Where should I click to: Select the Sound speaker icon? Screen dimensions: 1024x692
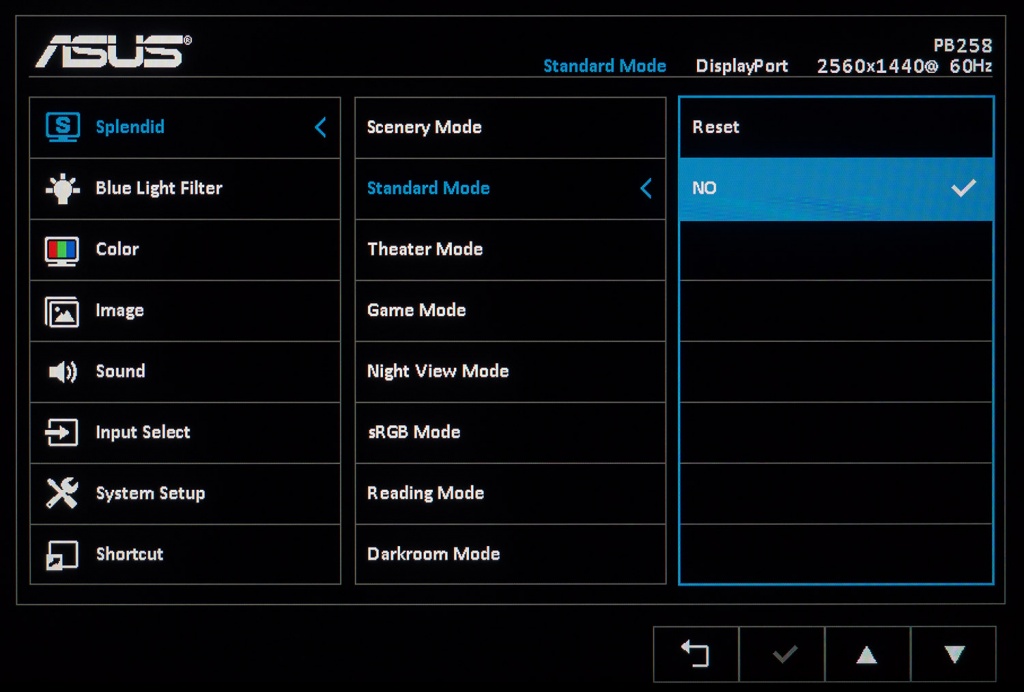pyautogui.click(x=62, y=372)
